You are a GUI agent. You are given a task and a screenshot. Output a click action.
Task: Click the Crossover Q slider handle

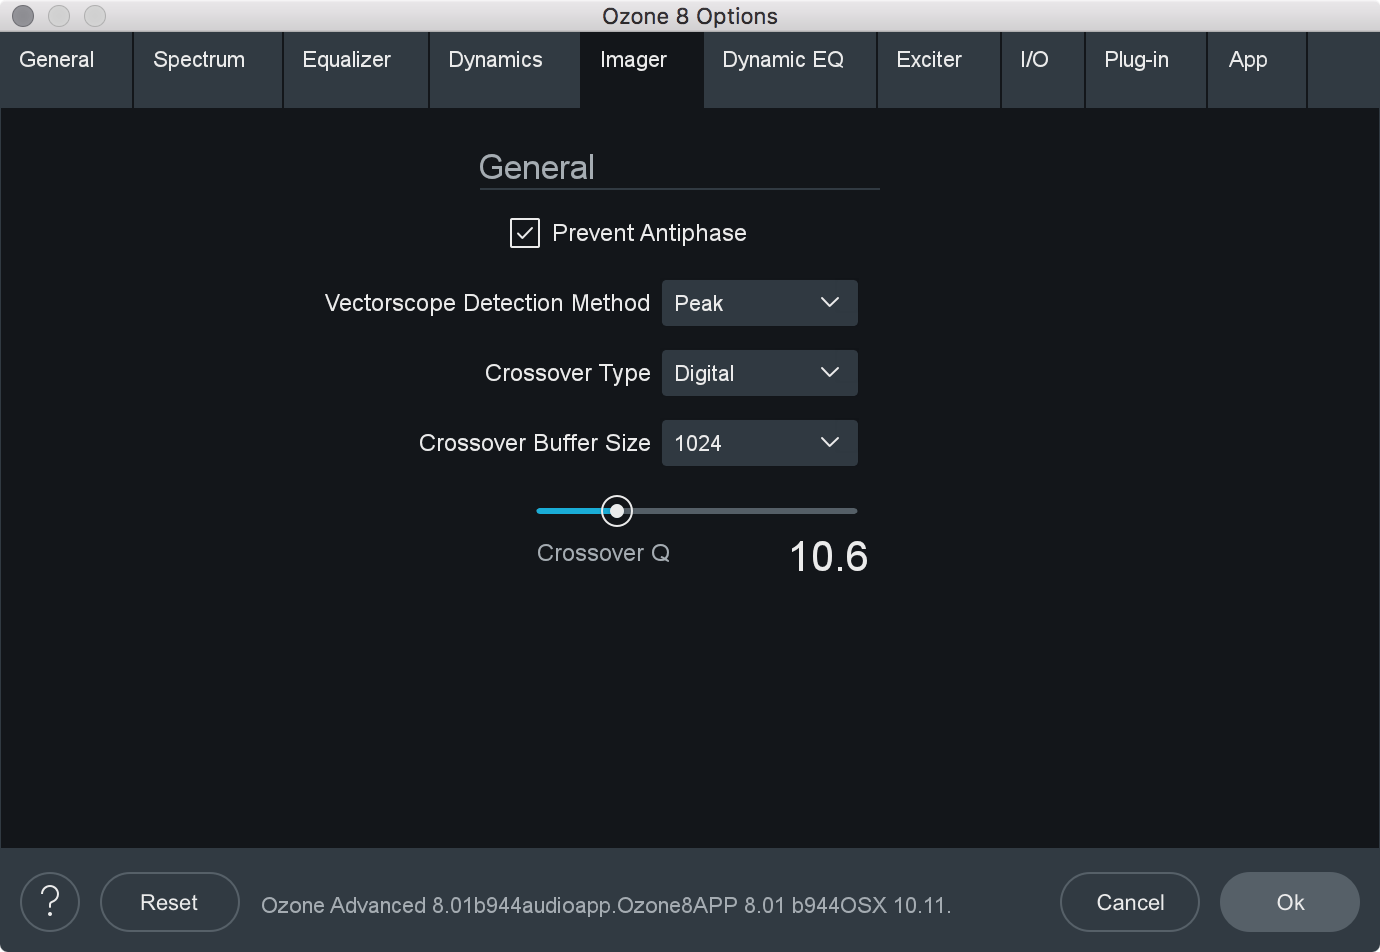[x=617, y=511]
